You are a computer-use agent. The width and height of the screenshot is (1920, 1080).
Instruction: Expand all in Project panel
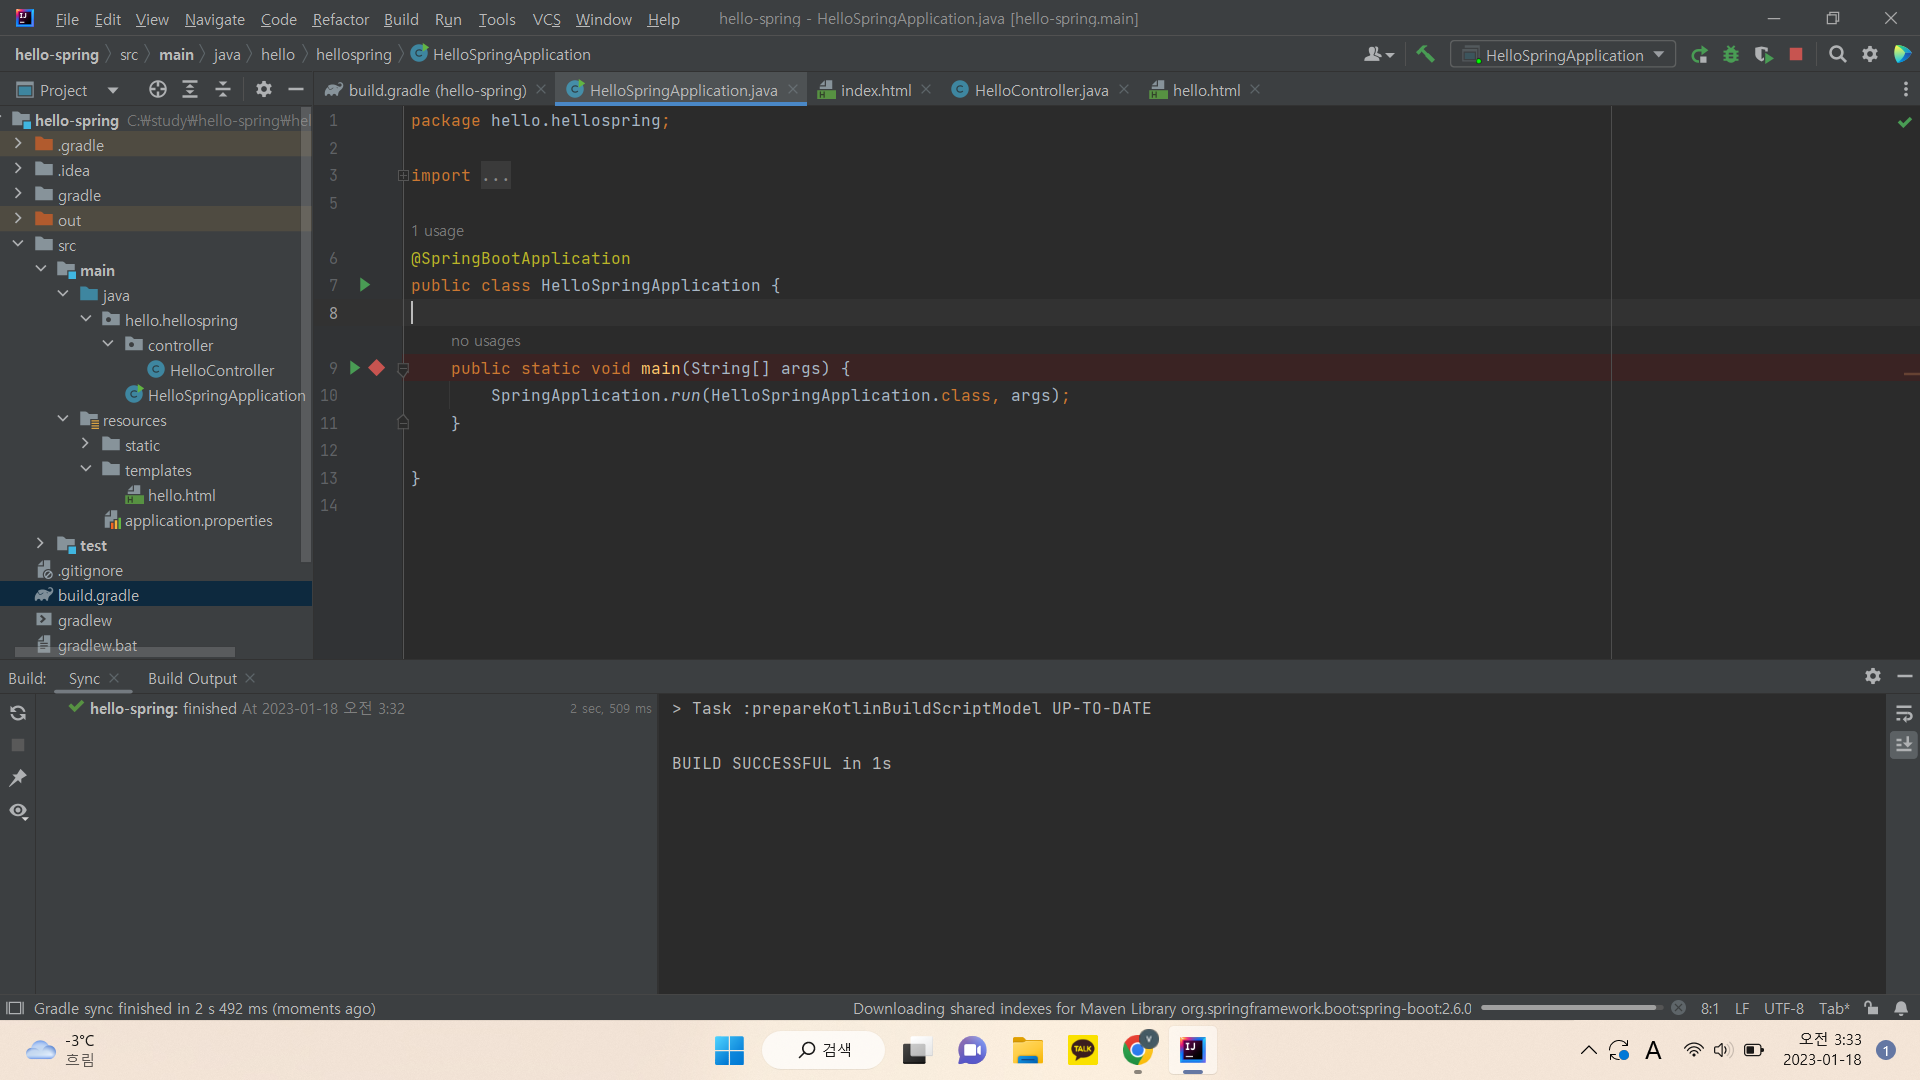click(x=190, y=90)
